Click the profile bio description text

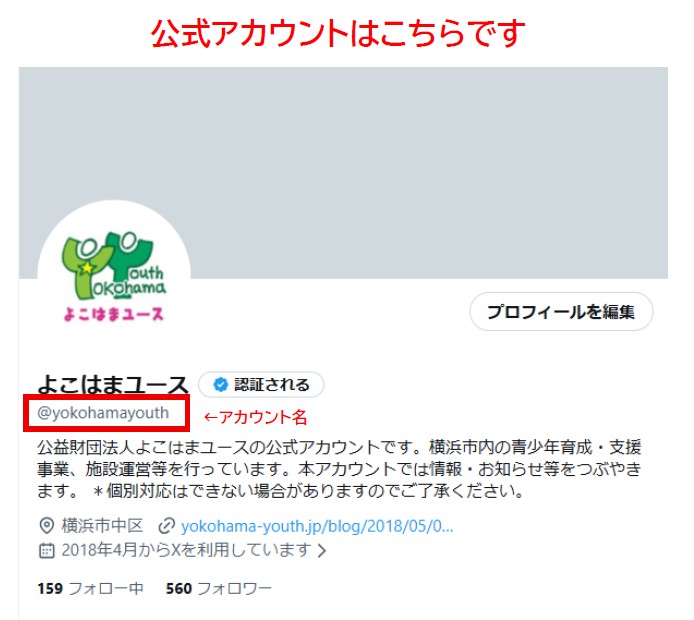(339, 469)
